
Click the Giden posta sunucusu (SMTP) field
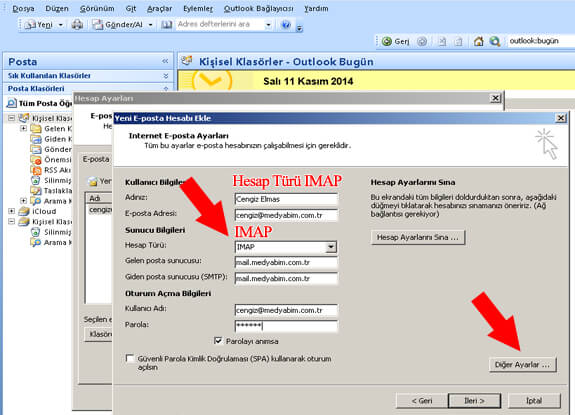point(286,279)
